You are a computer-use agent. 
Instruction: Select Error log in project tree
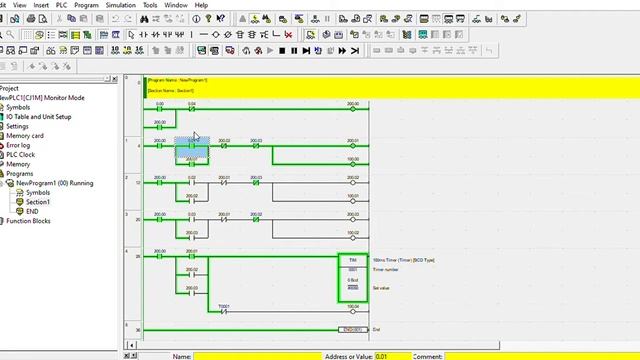pos(18,145)
